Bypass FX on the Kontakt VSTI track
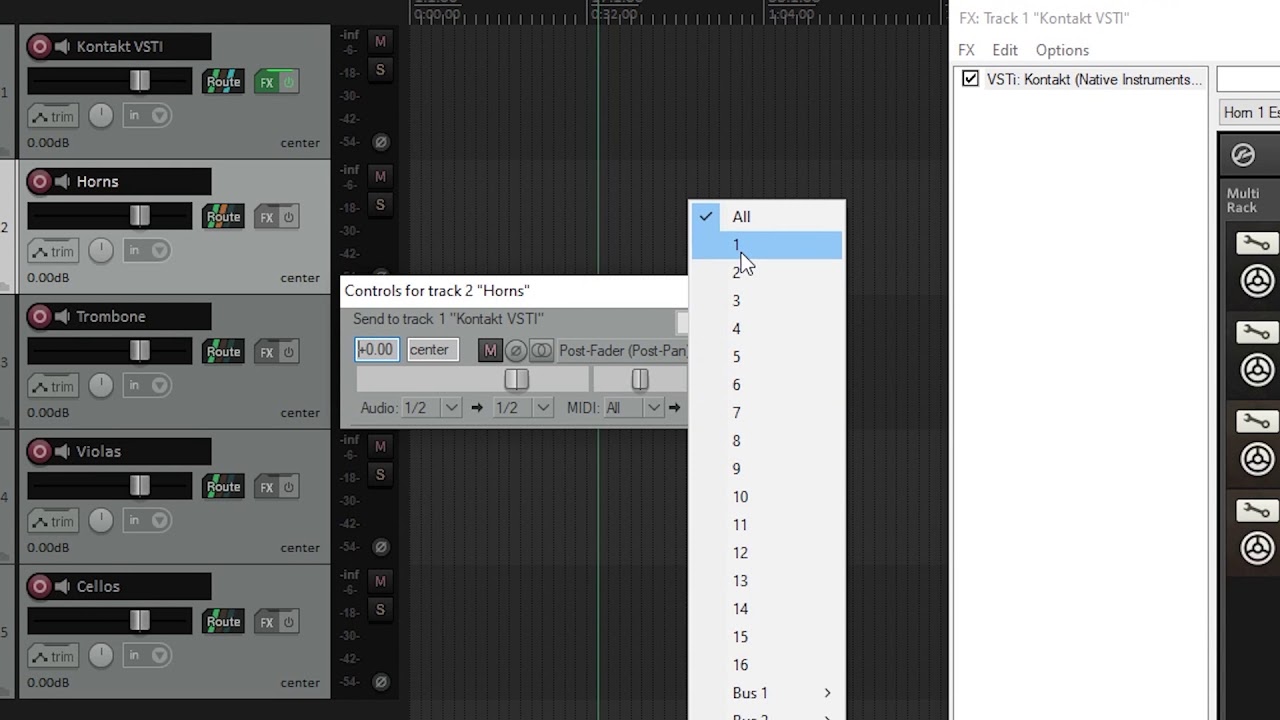This screenshot has width=1280, height=720. [x=289, y=82]
